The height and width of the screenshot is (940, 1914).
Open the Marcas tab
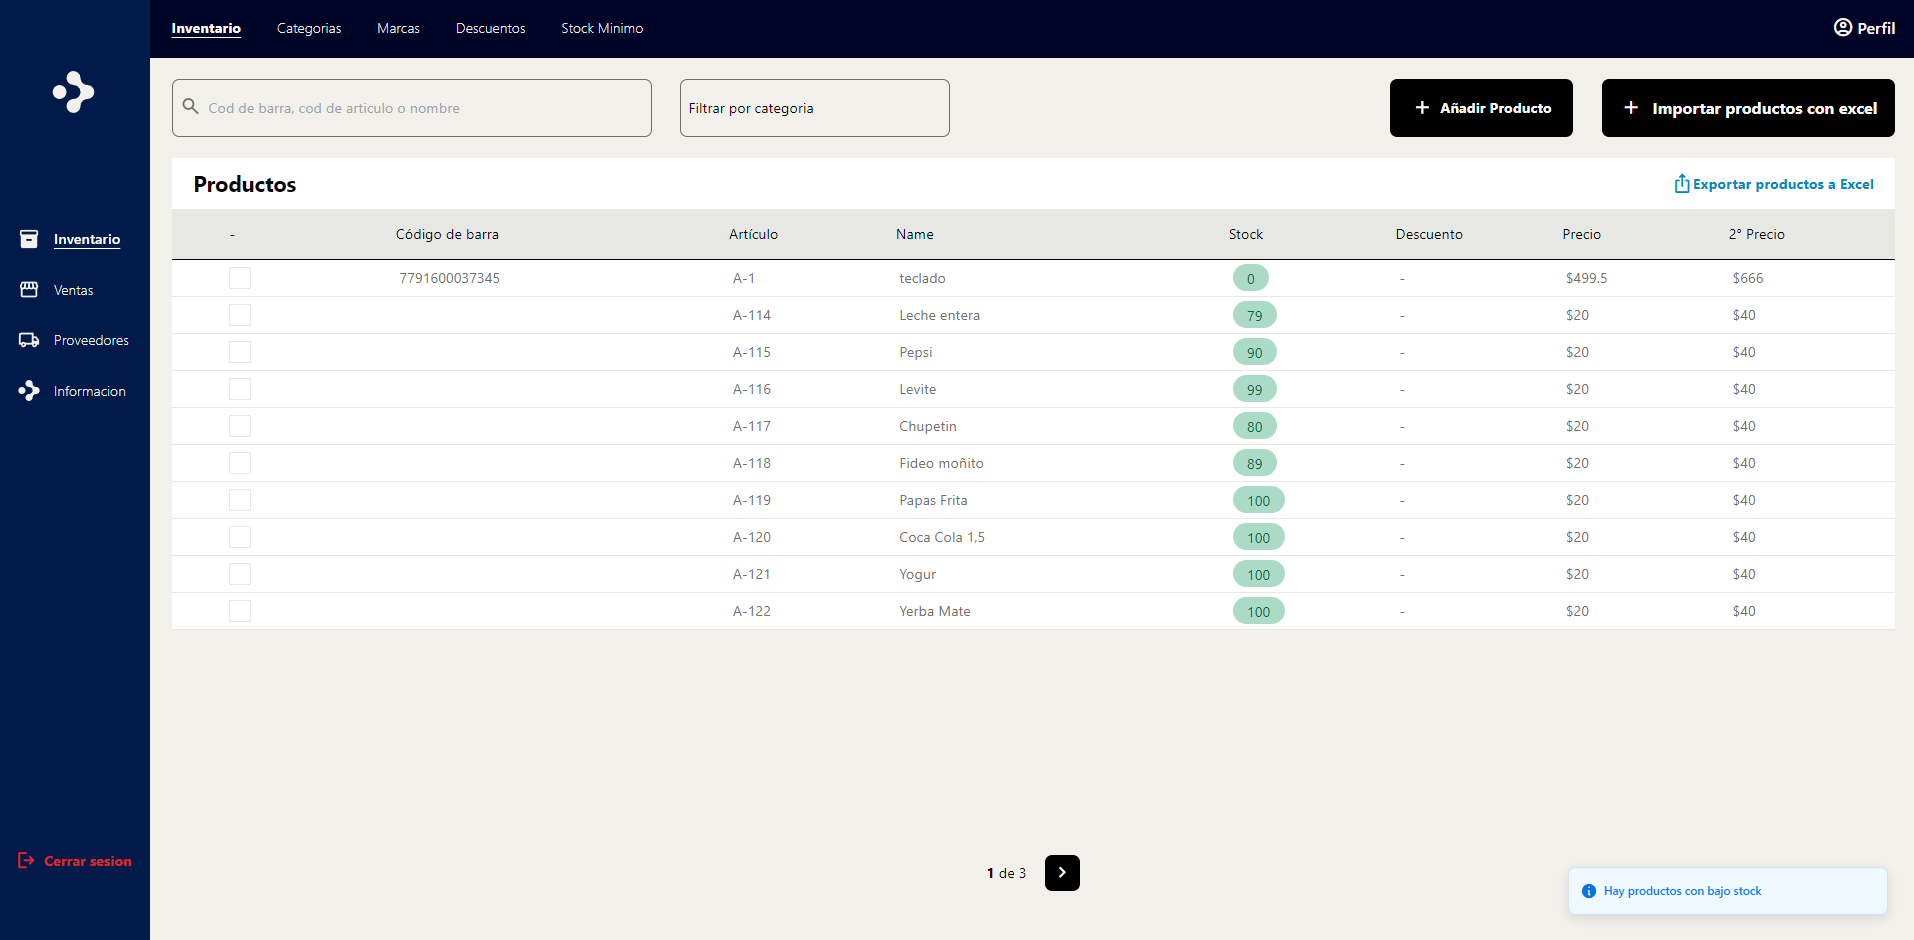coord(398,28)
